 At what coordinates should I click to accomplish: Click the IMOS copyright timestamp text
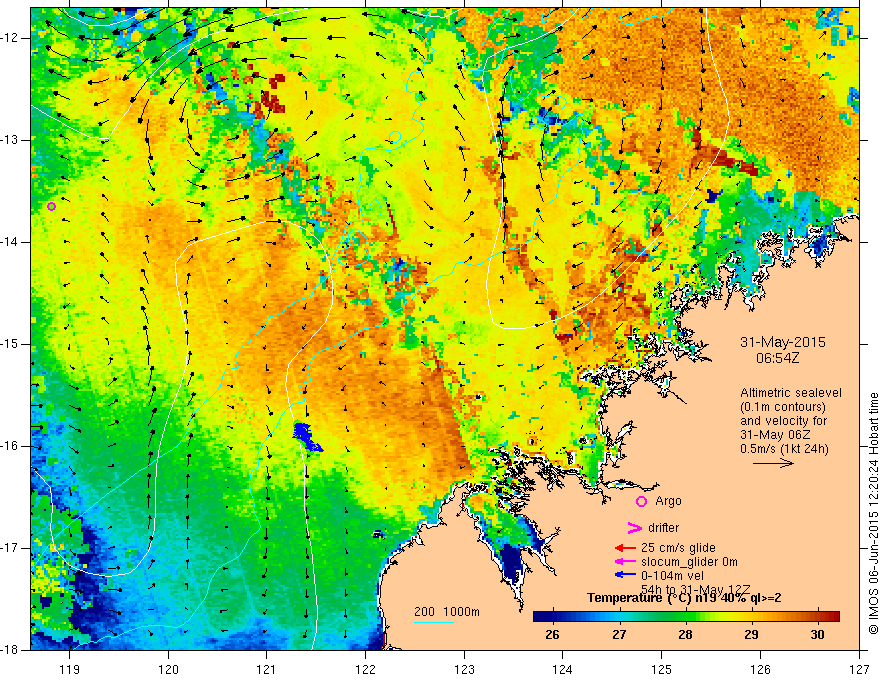(x=873, y=513)
